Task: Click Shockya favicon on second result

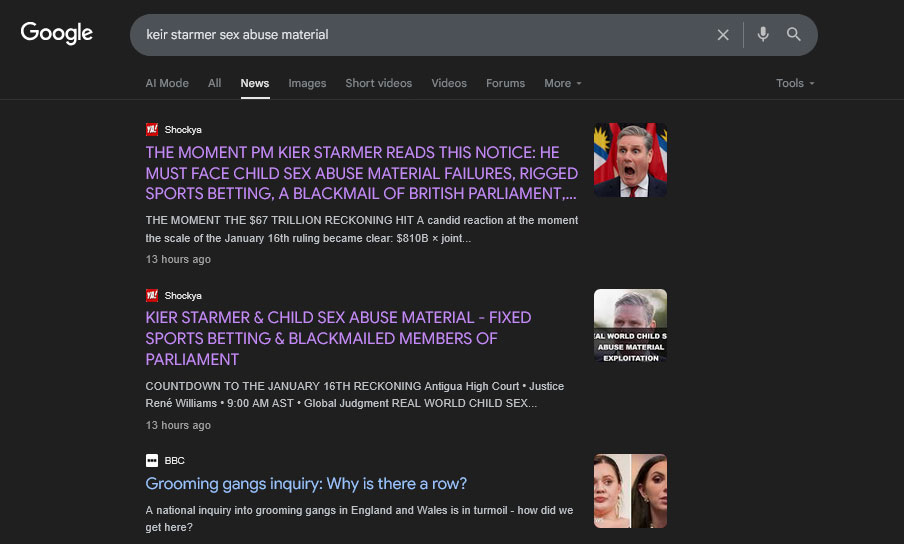Action: pos(152,296)
